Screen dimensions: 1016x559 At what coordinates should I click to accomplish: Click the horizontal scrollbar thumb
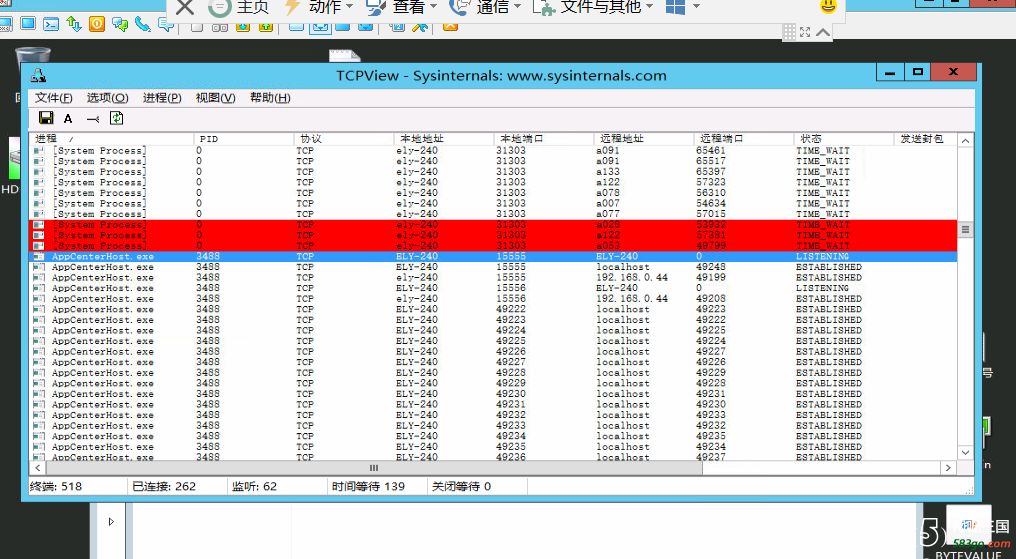point(374,468)
